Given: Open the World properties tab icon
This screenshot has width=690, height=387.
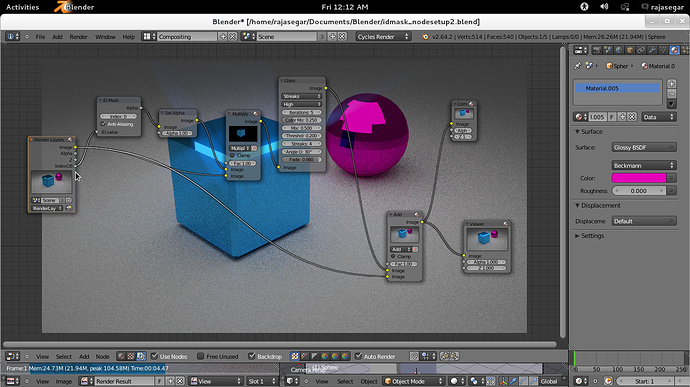Looking at the screenshot, I should pos(619,50).
